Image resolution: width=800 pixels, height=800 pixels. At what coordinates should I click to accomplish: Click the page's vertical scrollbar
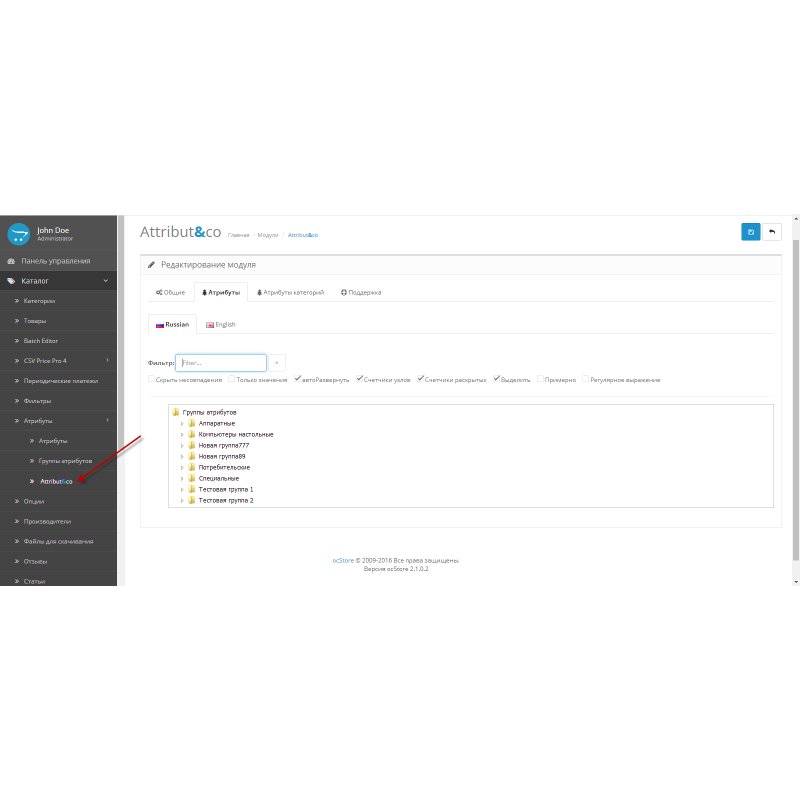(x=796, y=400)
